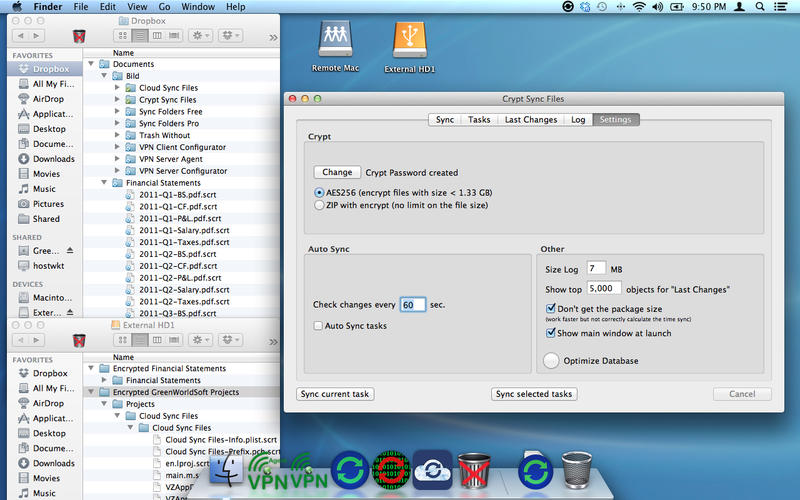Open the External HD1 desktop drive icon

409,40
